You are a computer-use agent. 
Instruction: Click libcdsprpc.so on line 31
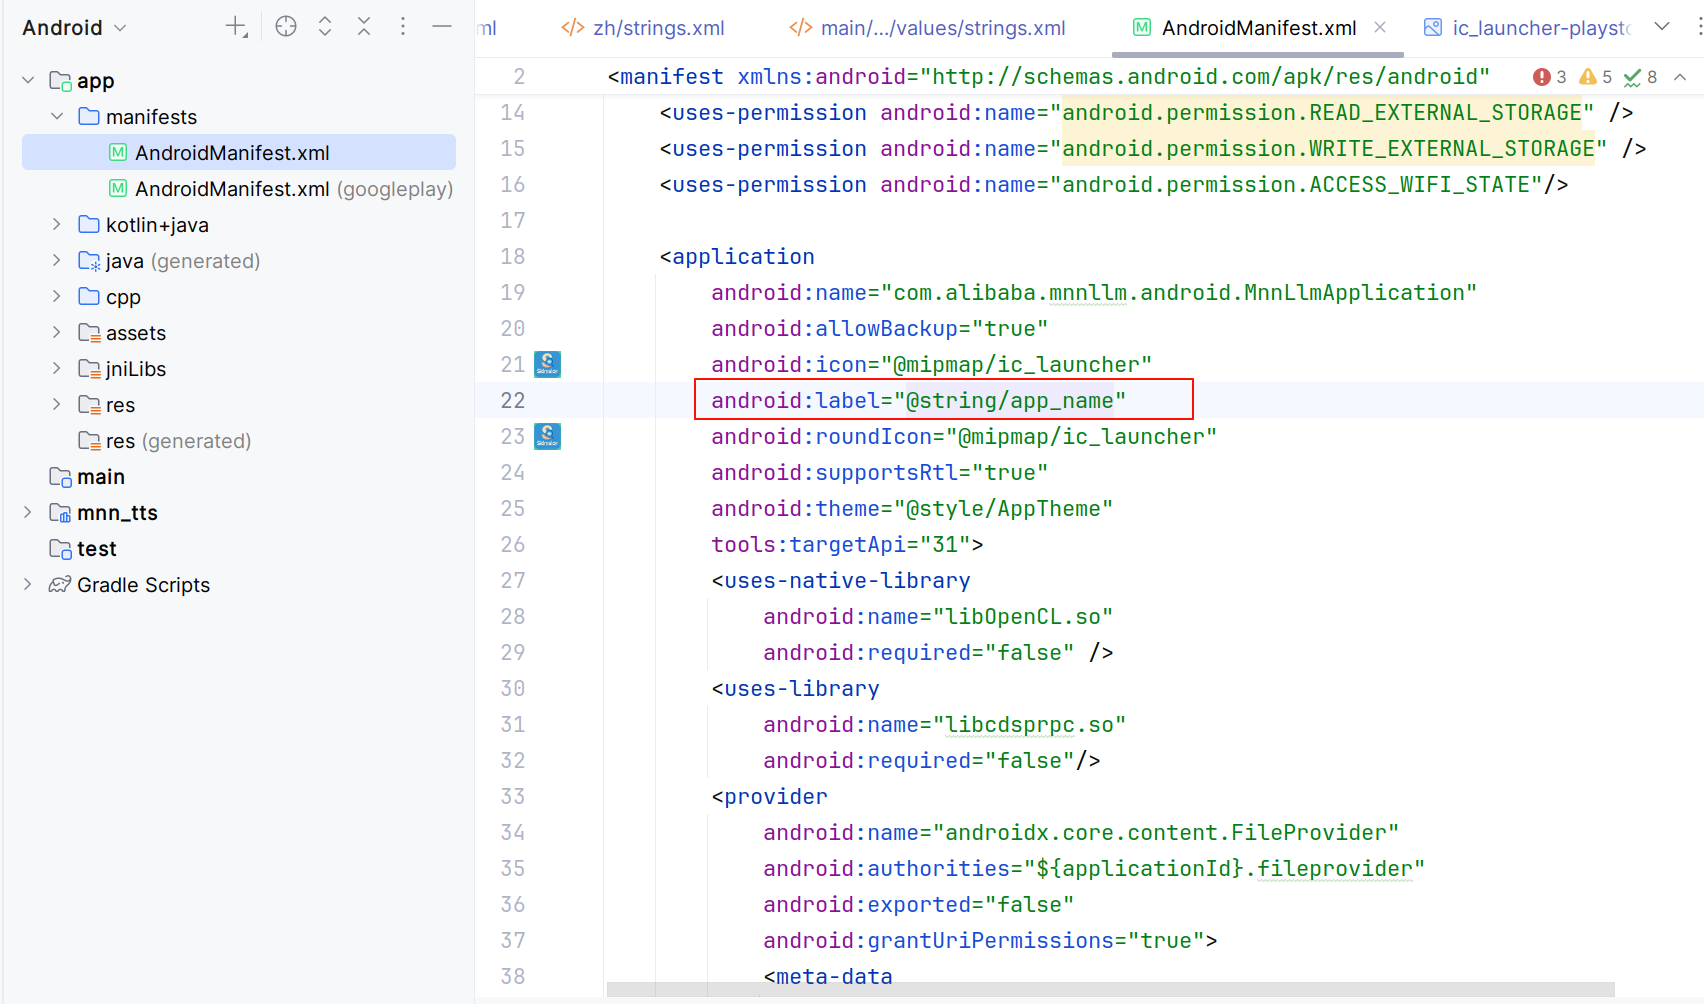(1029, 724)
